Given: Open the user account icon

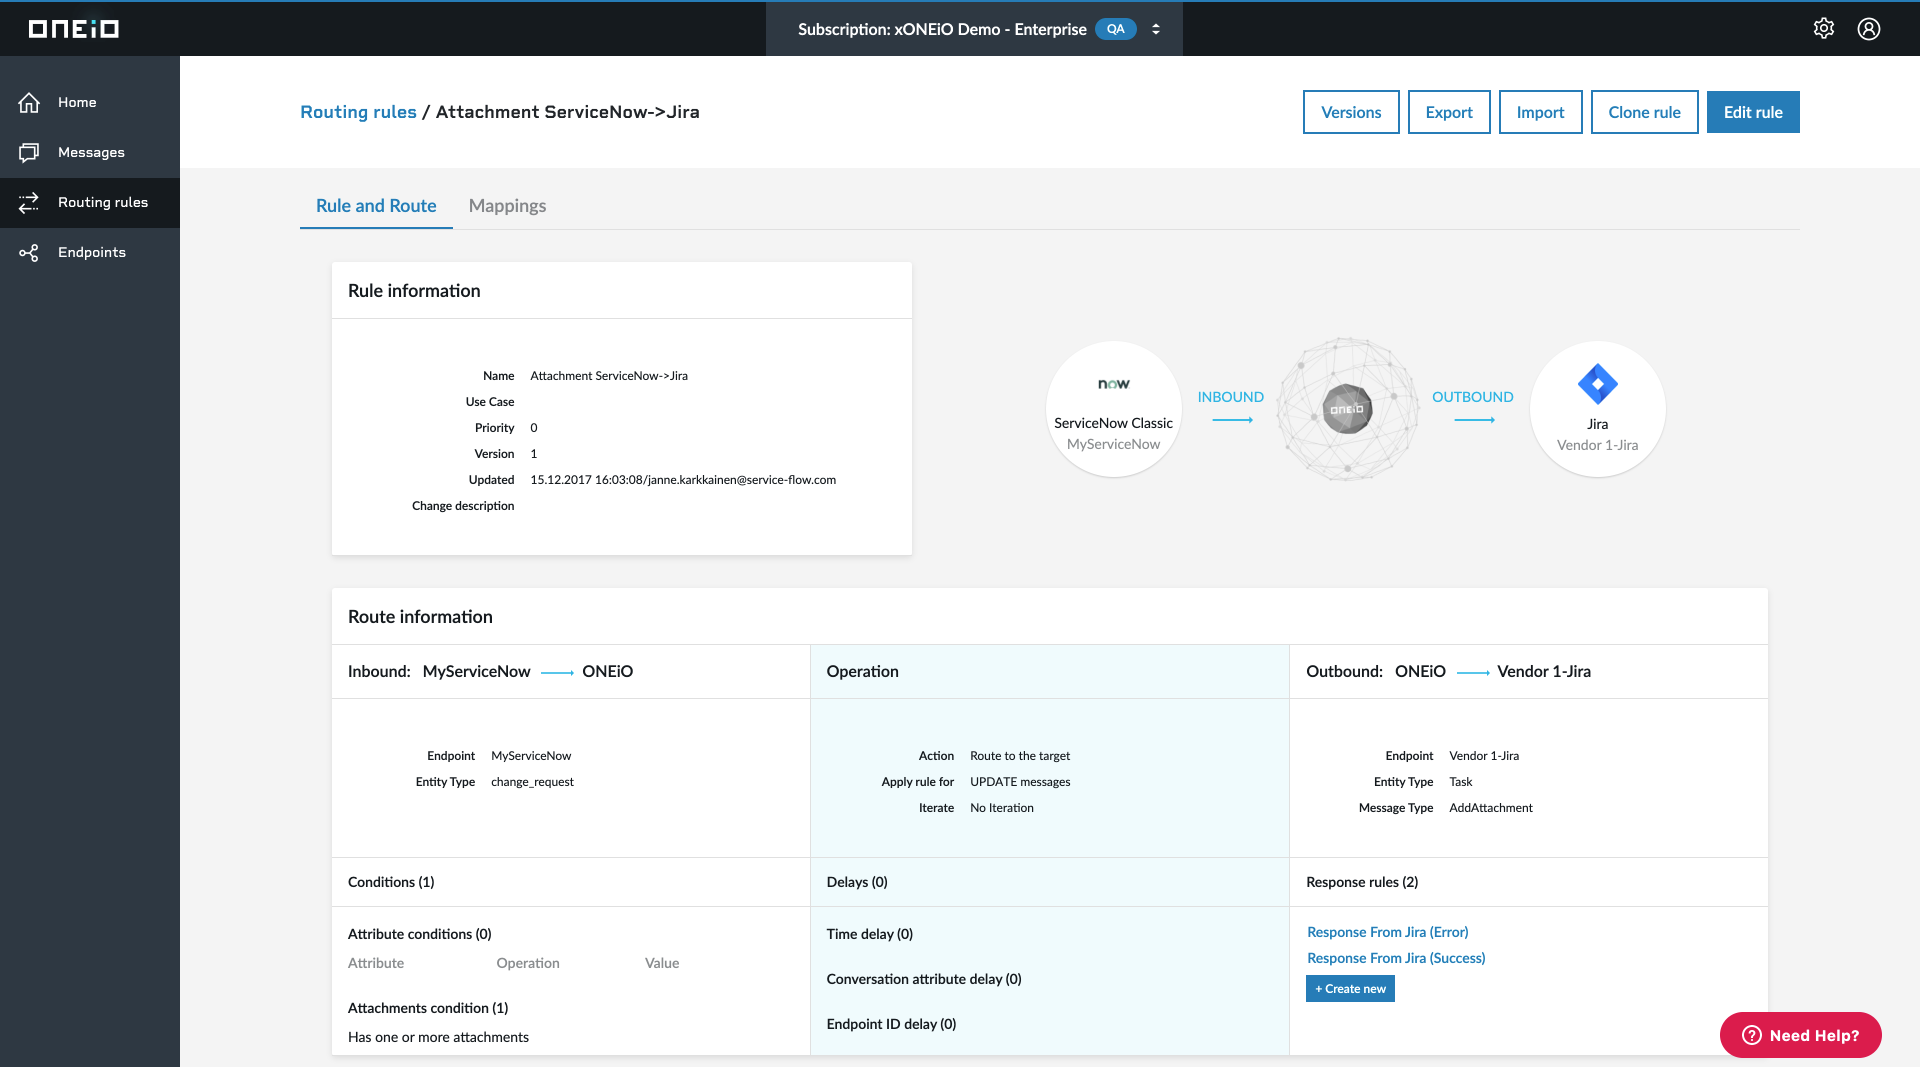Looking at the screenshot, I should click(1869, 29).
